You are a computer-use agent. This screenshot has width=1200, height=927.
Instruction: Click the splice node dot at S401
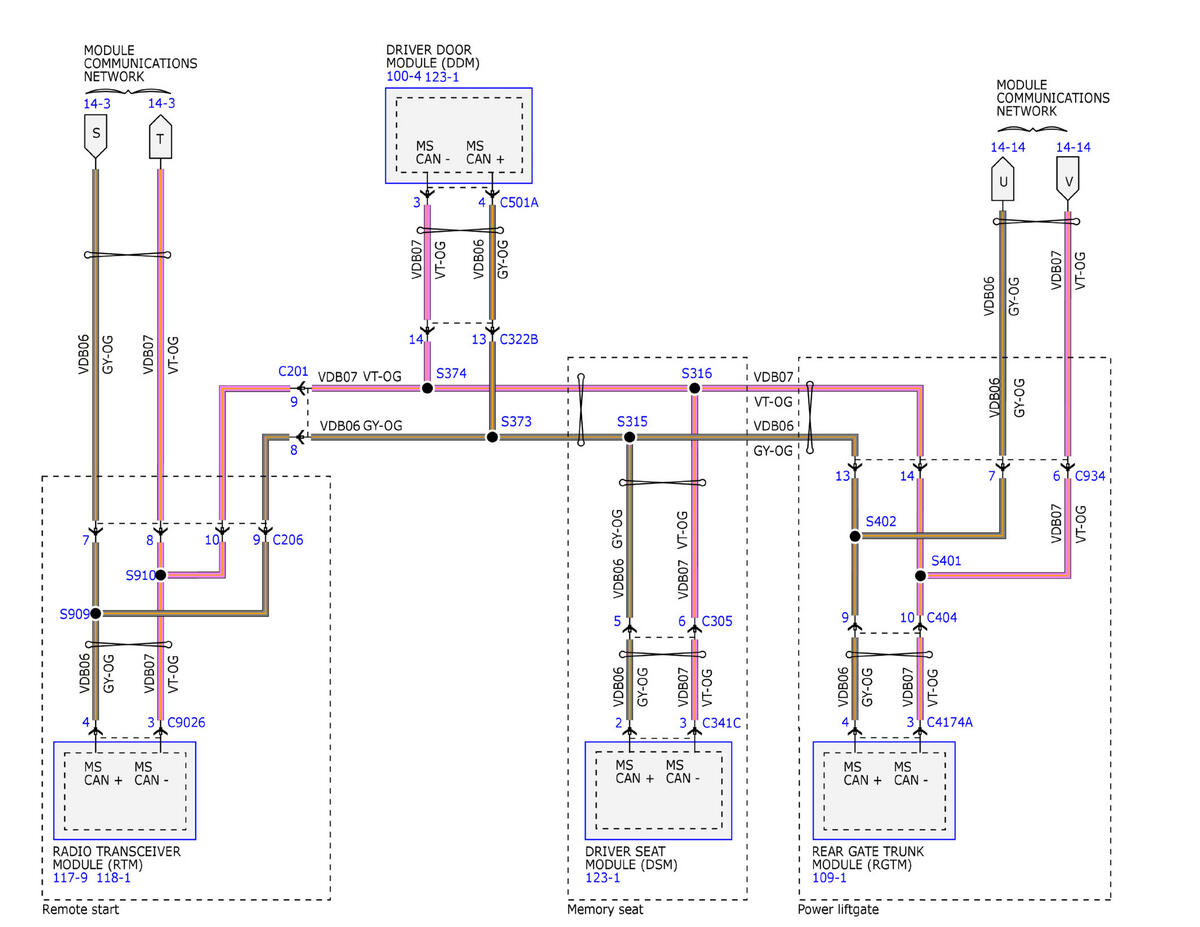pos(920,575)
